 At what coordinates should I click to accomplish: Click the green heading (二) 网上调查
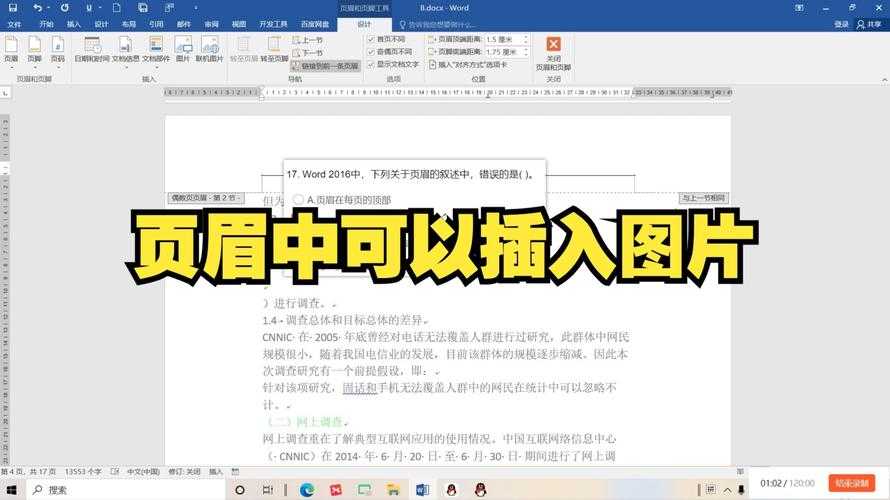(307, 422)
